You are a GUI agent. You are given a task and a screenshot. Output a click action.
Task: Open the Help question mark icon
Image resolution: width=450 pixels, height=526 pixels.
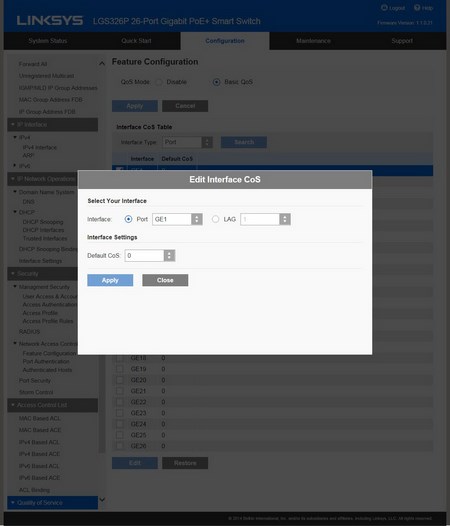[x=417, y=7]
